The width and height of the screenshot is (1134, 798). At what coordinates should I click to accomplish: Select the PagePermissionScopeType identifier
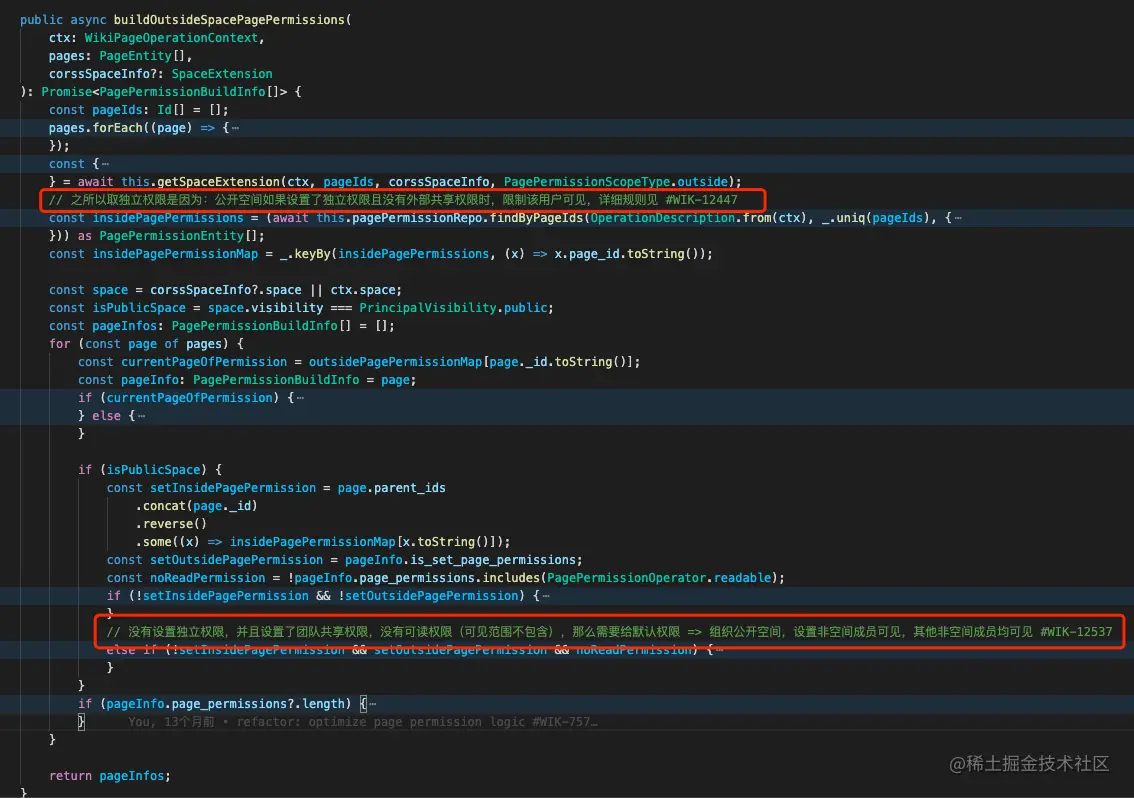coord(587,182)
